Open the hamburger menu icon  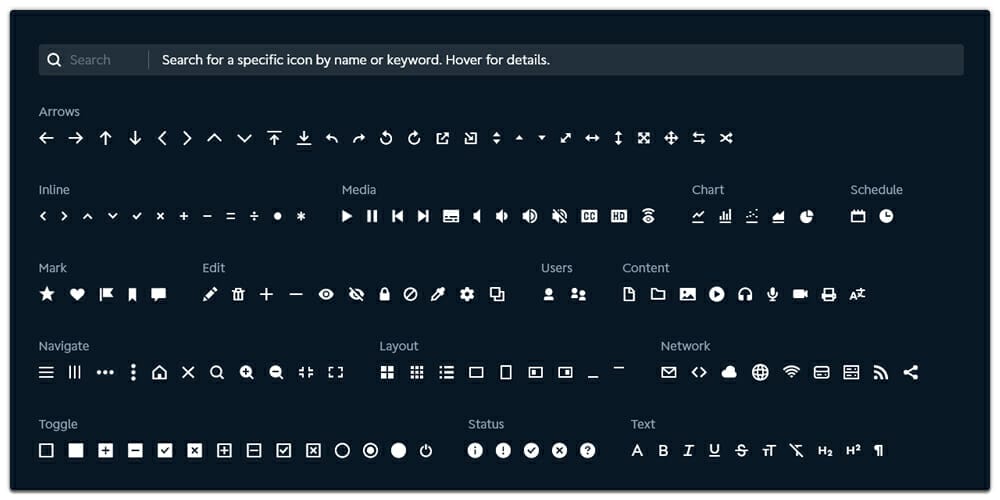coord(46,372)
